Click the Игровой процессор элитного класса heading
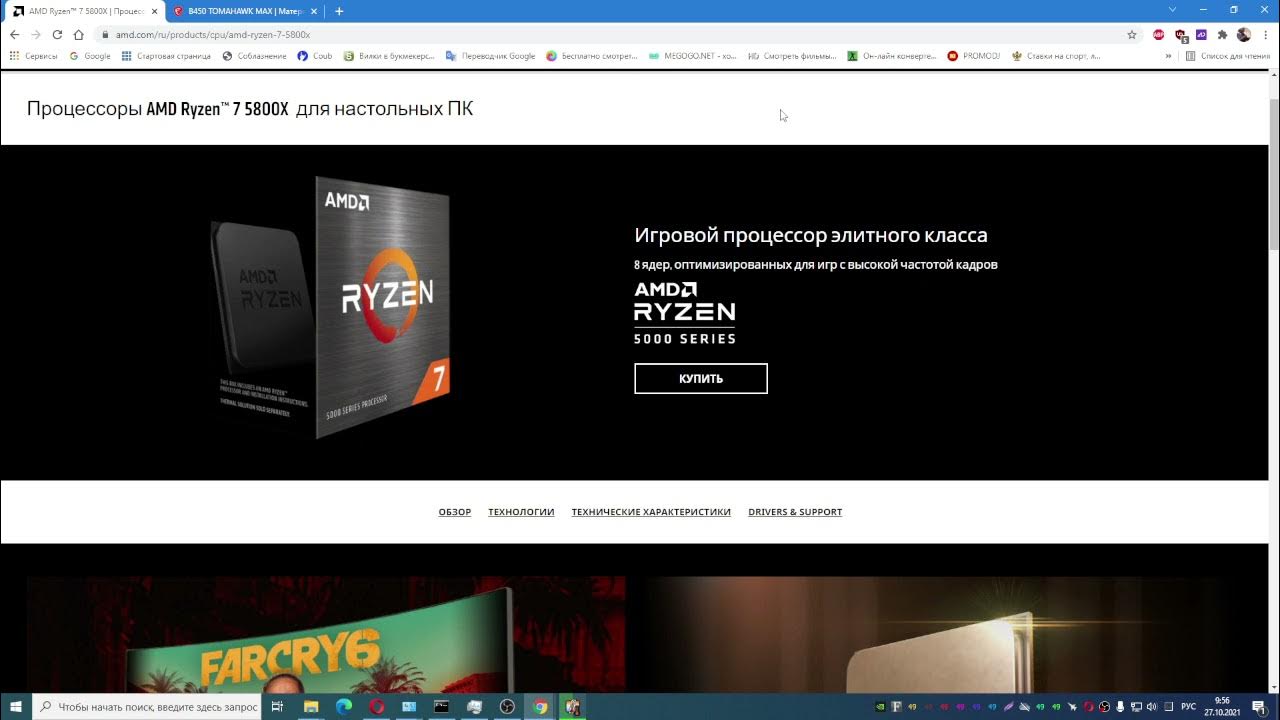Image resolution: width=1280 pixels, height=720 pixels. tap(811, 236)
